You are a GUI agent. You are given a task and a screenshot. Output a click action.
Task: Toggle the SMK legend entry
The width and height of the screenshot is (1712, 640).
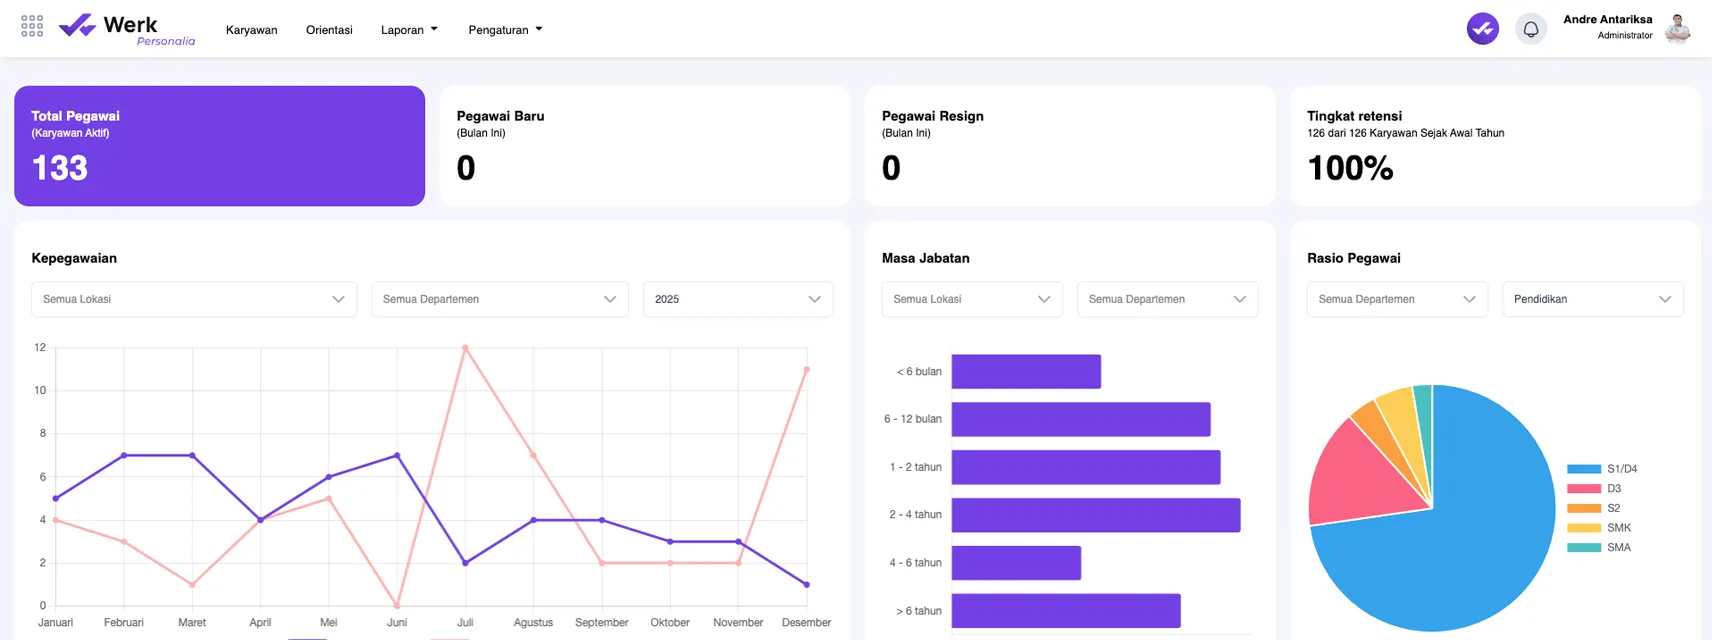tap(1600, 528)
